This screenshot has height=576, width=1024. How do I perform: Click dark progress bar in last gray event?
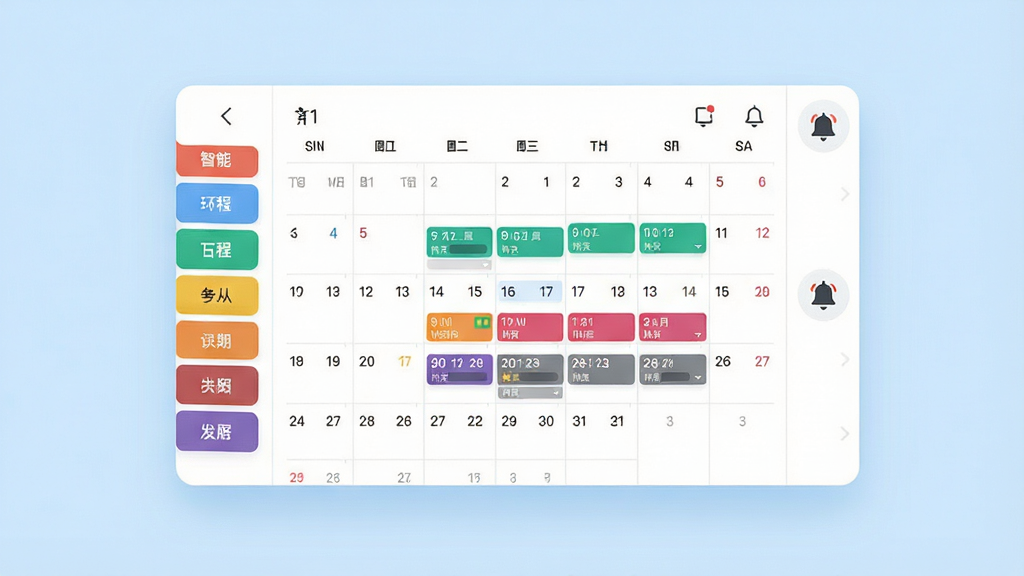(x=675, y=377)
